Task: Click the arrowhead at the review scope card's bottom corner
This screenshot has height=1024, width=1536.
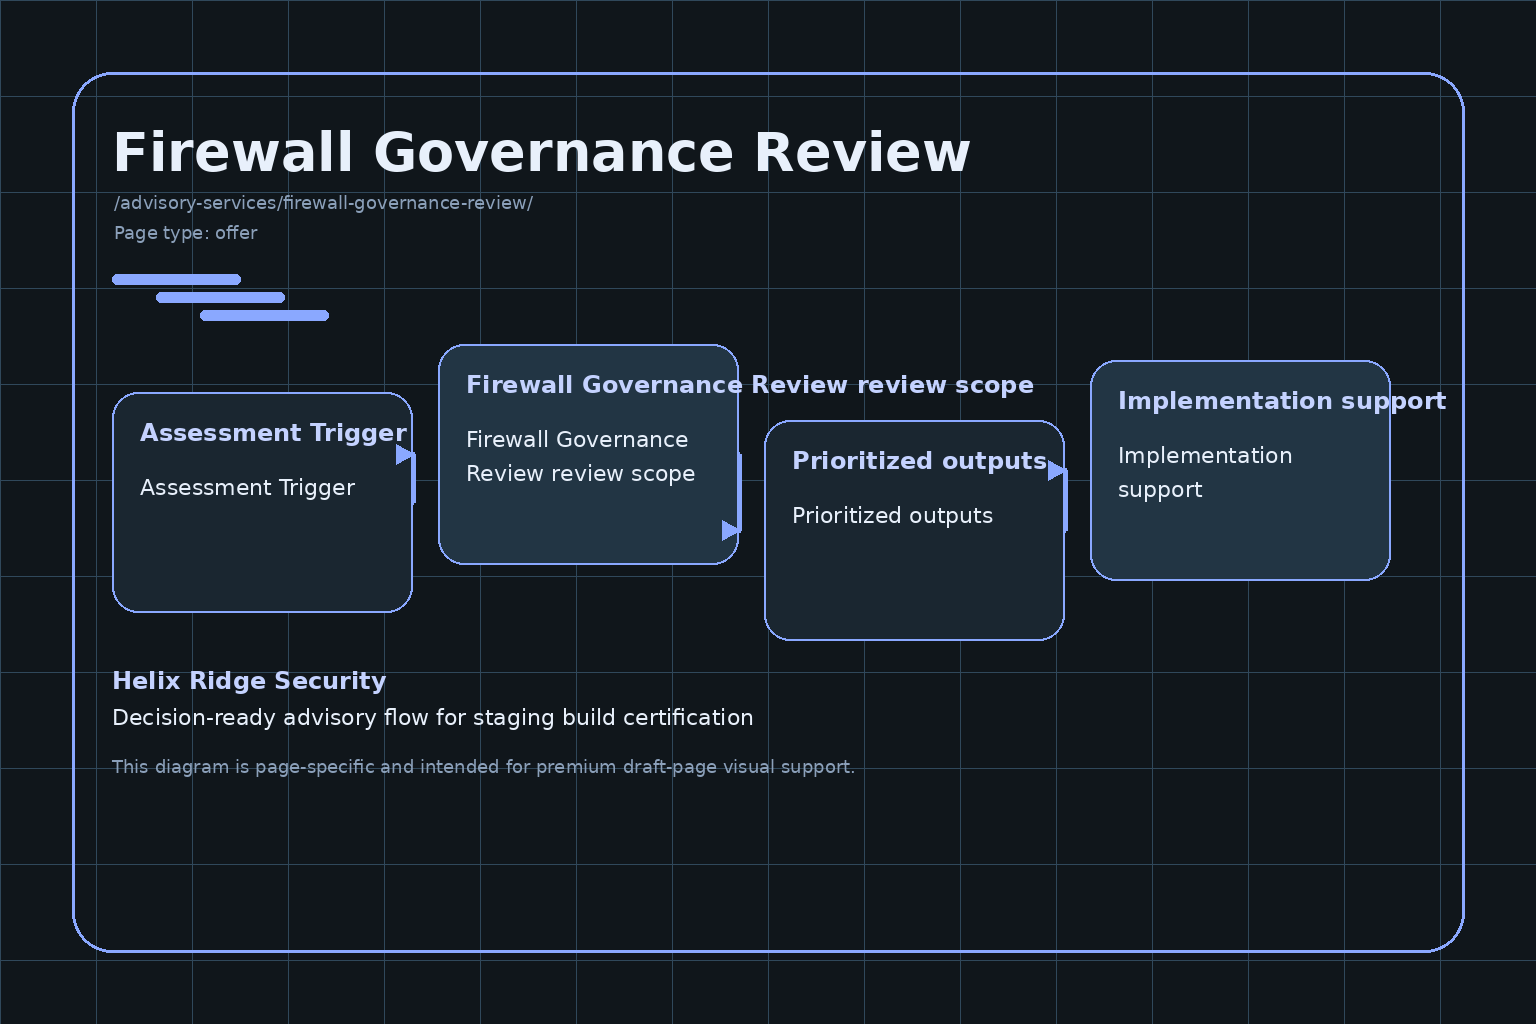Action: (x=731, y=530)
